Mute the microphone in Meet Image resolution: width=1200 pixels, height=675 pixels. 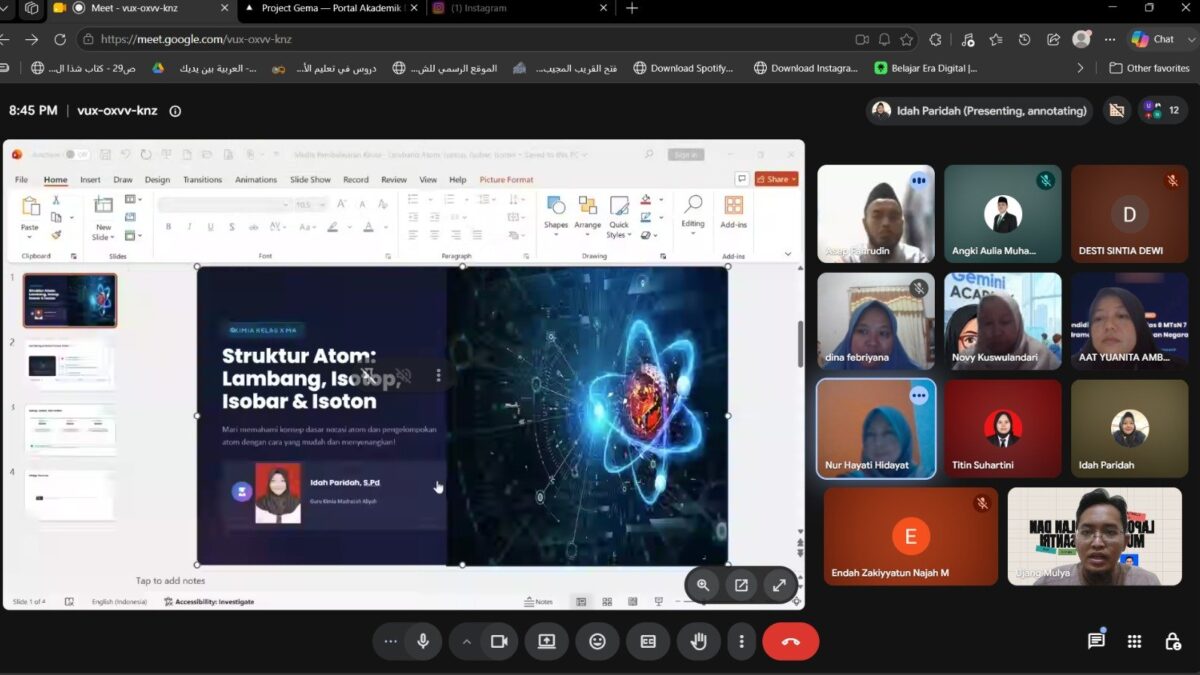[x=423, y=642]
